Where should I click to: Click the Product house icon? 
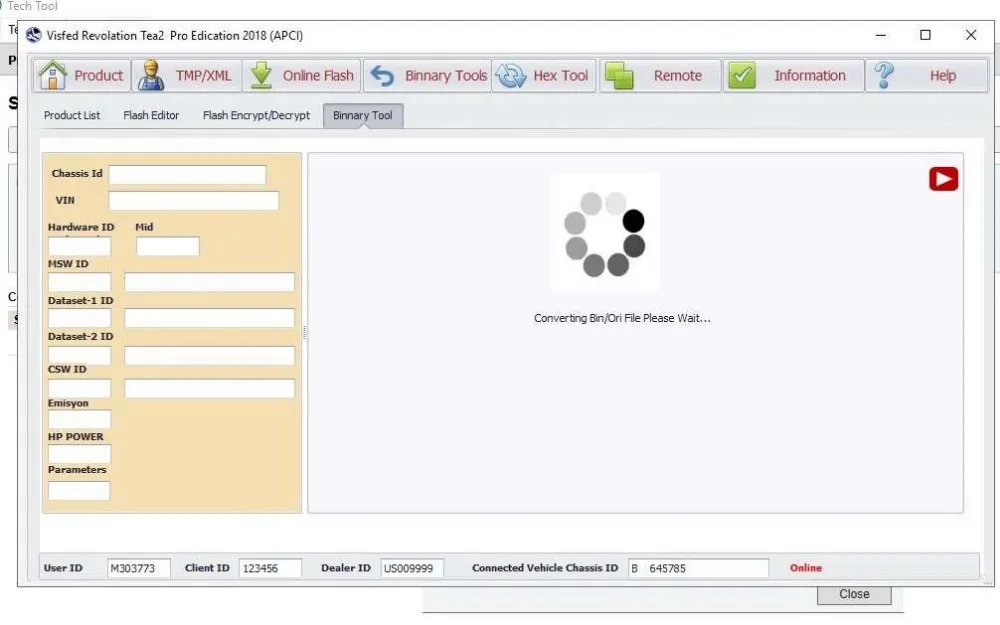[52, 75]
